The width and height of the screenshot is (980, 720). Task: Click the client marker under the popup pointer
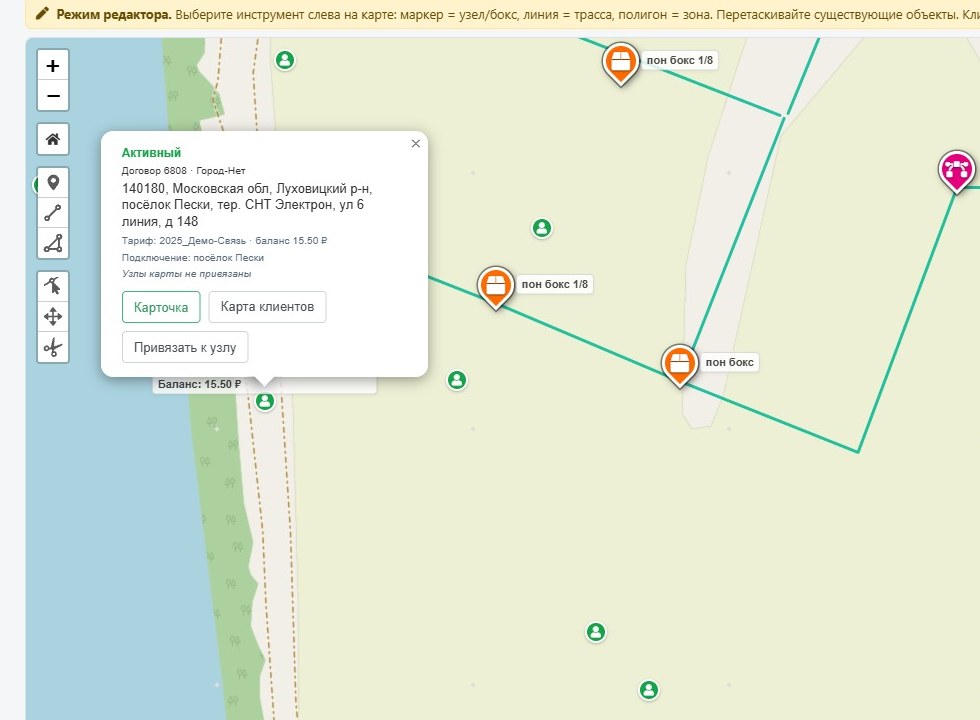click(x=265, y=401)
